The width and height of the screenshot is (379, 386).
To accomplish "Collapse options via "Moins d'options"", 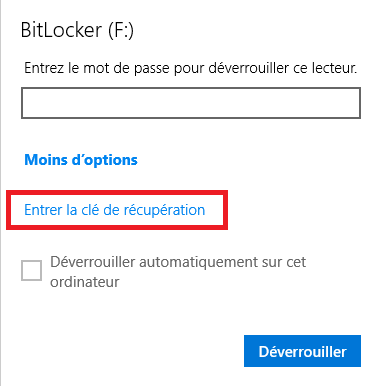I will pos(81,160).
